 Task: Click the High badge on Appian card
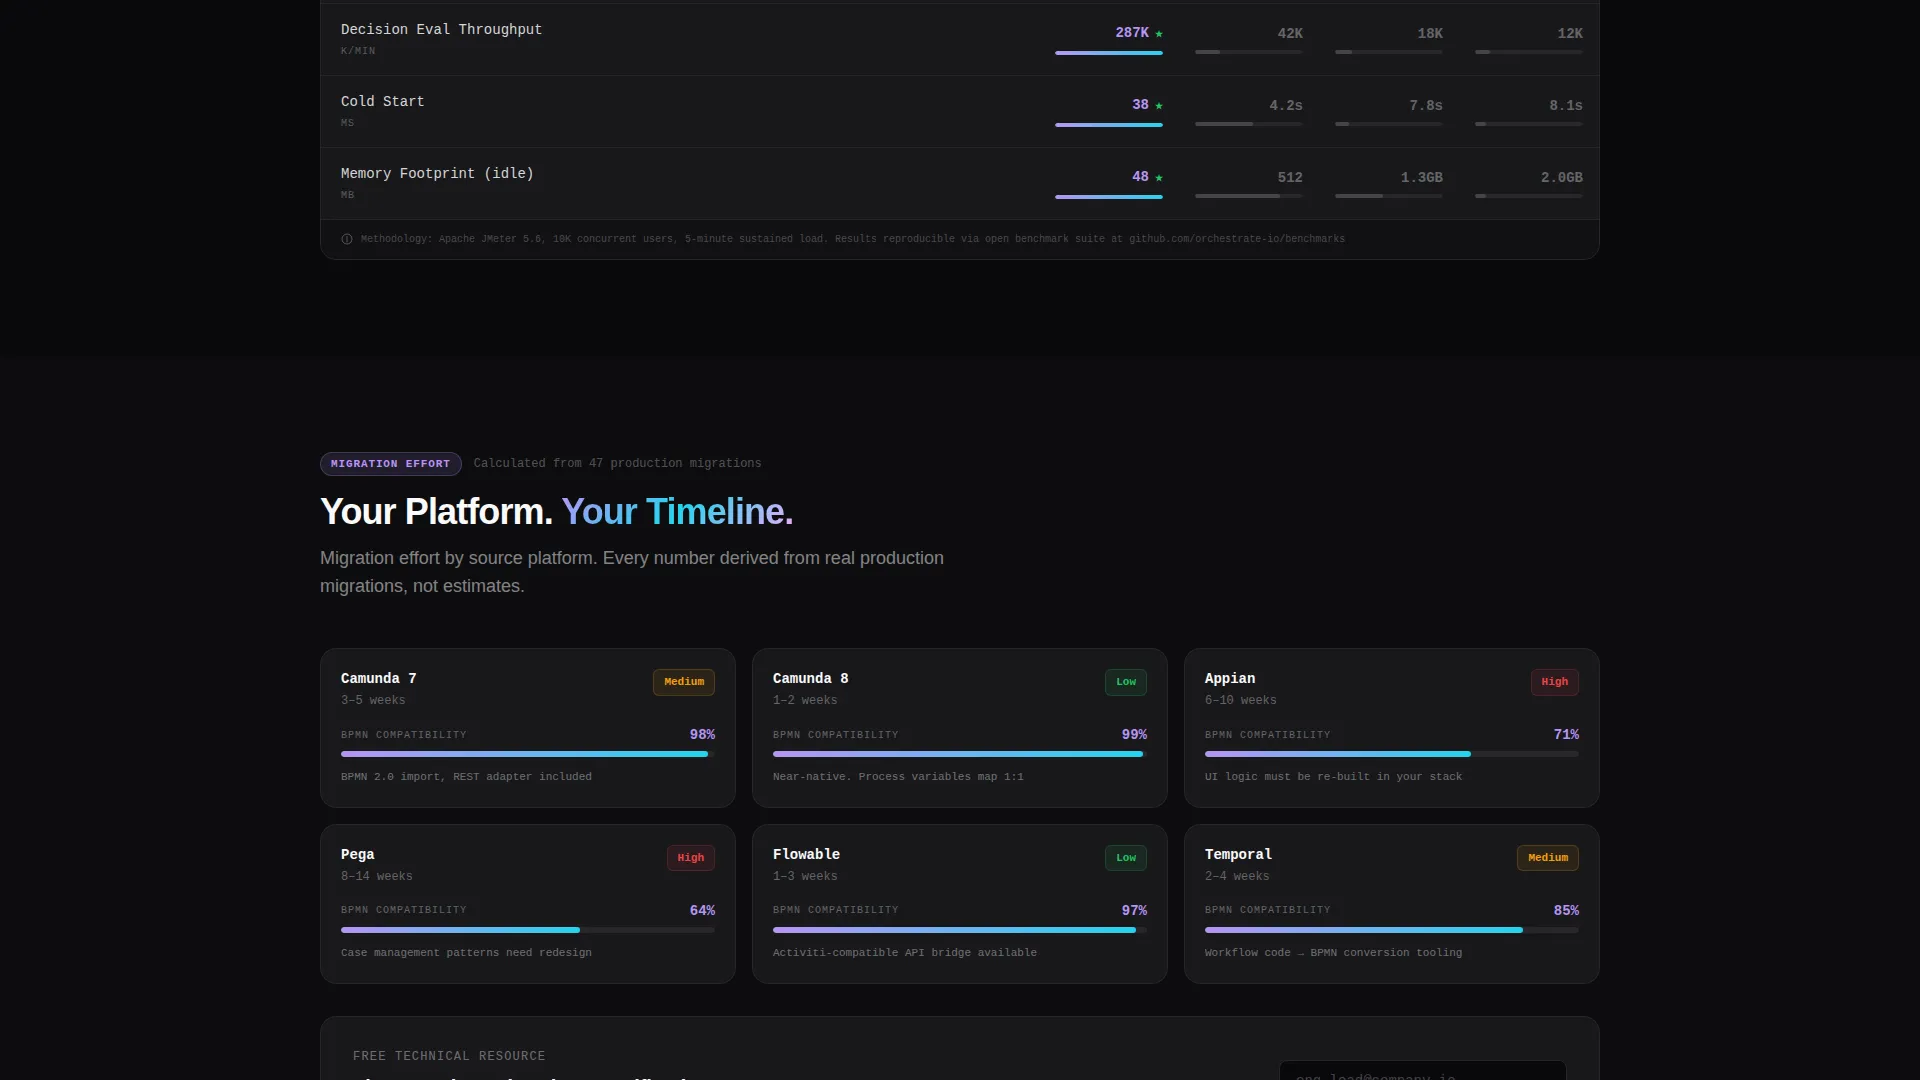(x=1555, y=682)
